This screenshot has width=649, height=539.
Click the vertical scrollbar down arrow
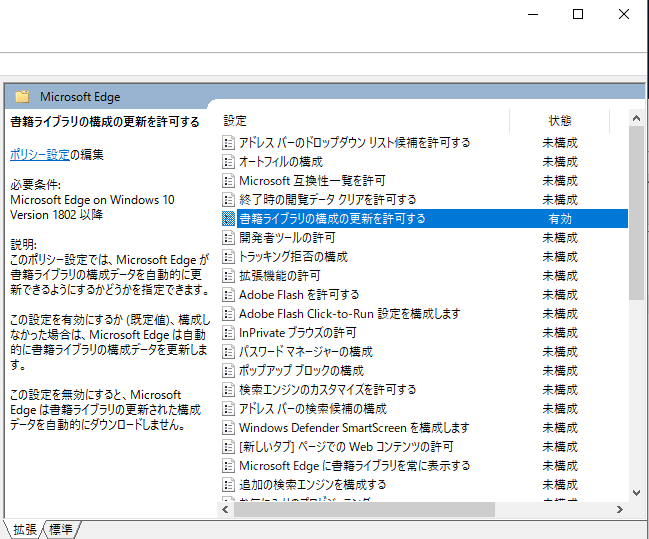tap(637, 493)
